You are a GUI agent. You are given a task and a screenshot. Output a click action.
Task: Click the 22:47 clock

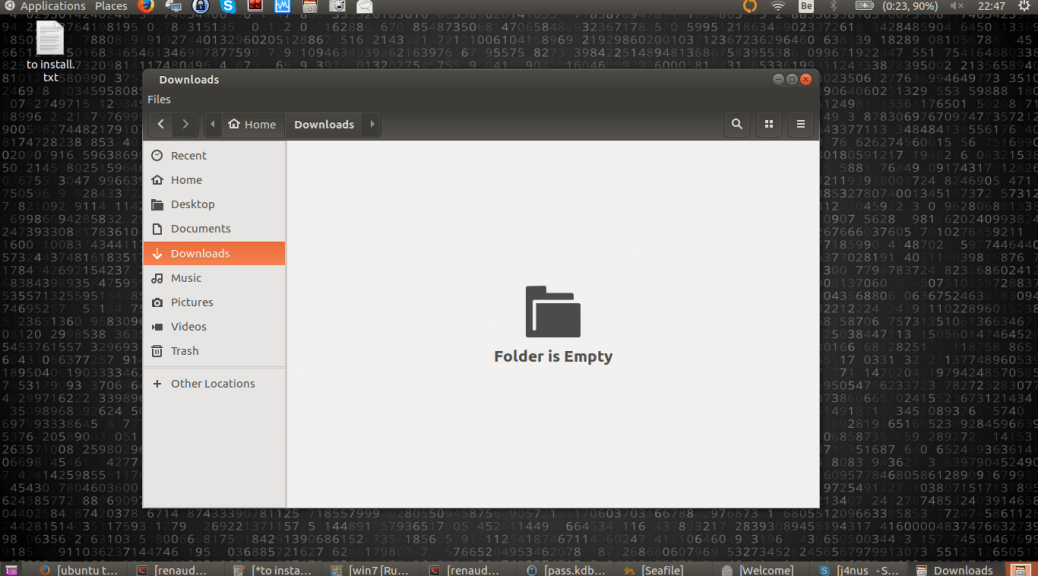click(x=991, y=6)
